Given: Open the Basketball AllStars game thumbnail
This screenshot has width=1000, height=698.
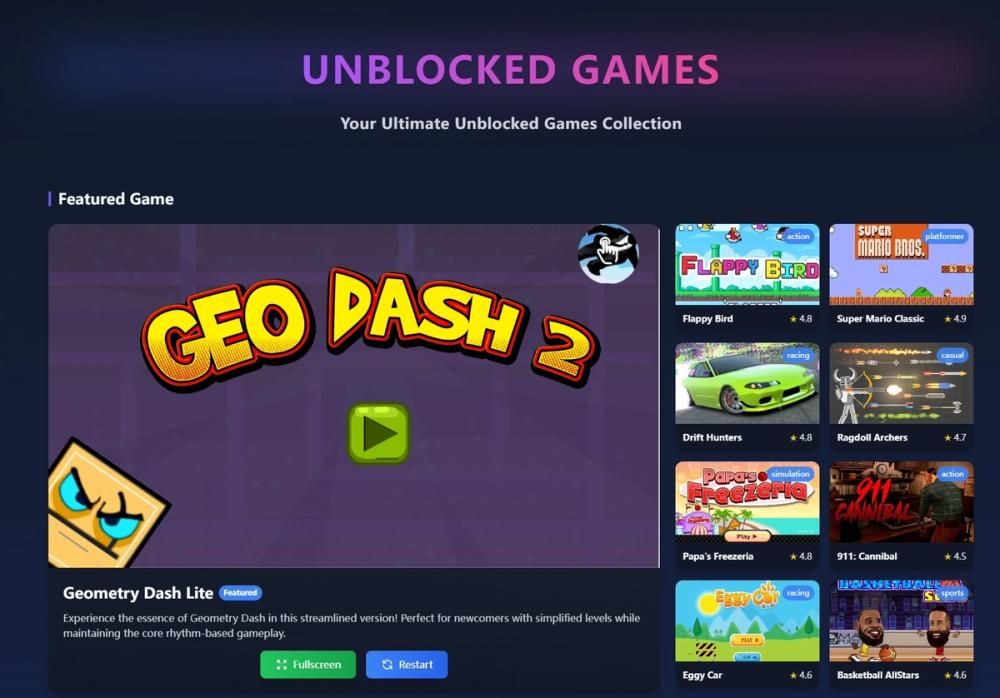Looking at the screenshot, I should point(901,621).
